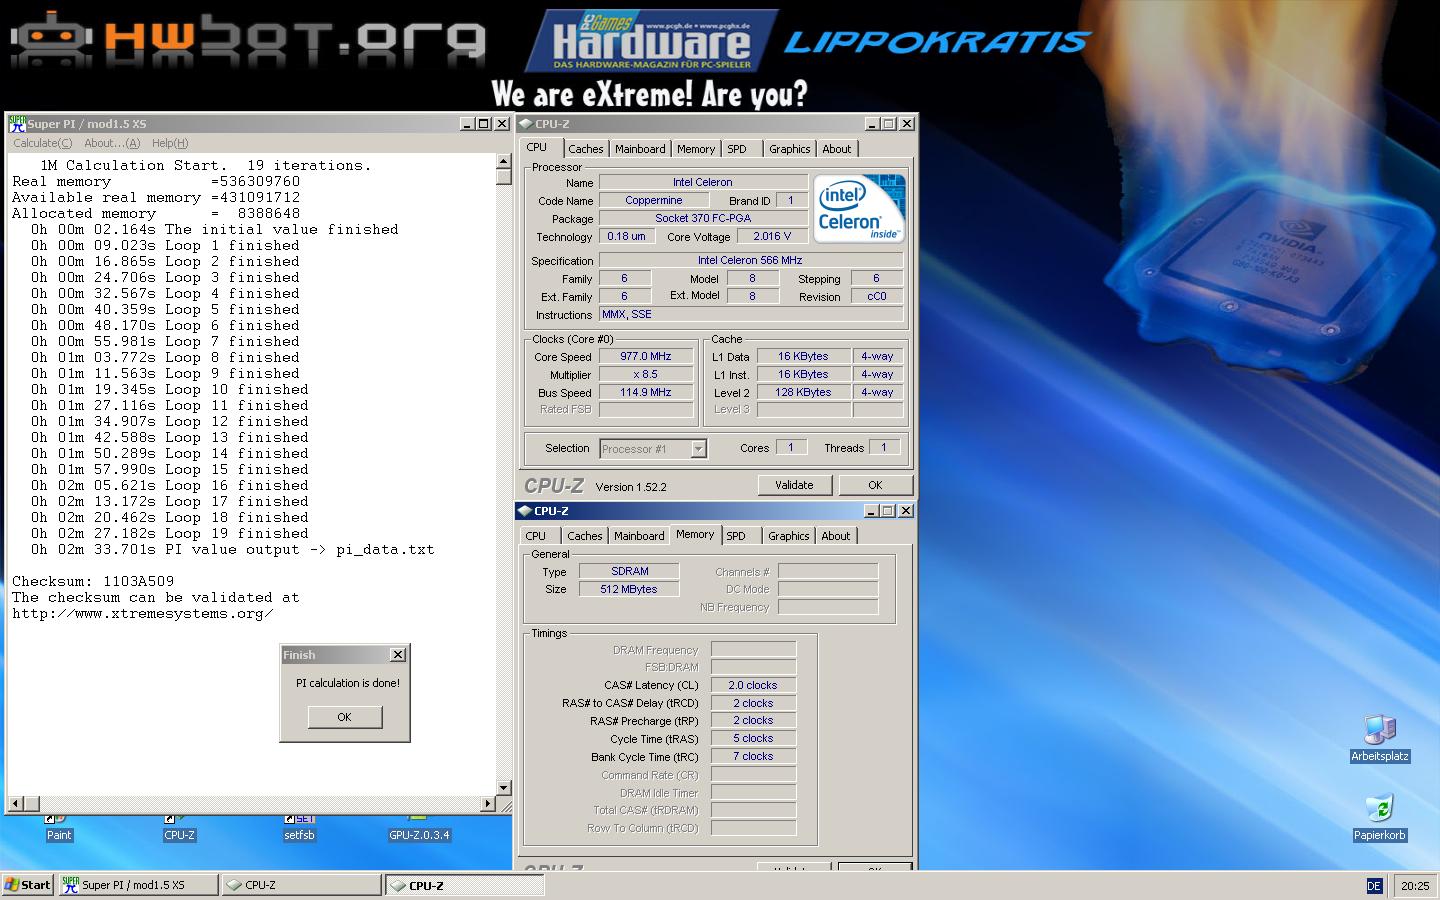
Task: Minimize the lower CPU-Z window
Action: (x=869, y=511)
